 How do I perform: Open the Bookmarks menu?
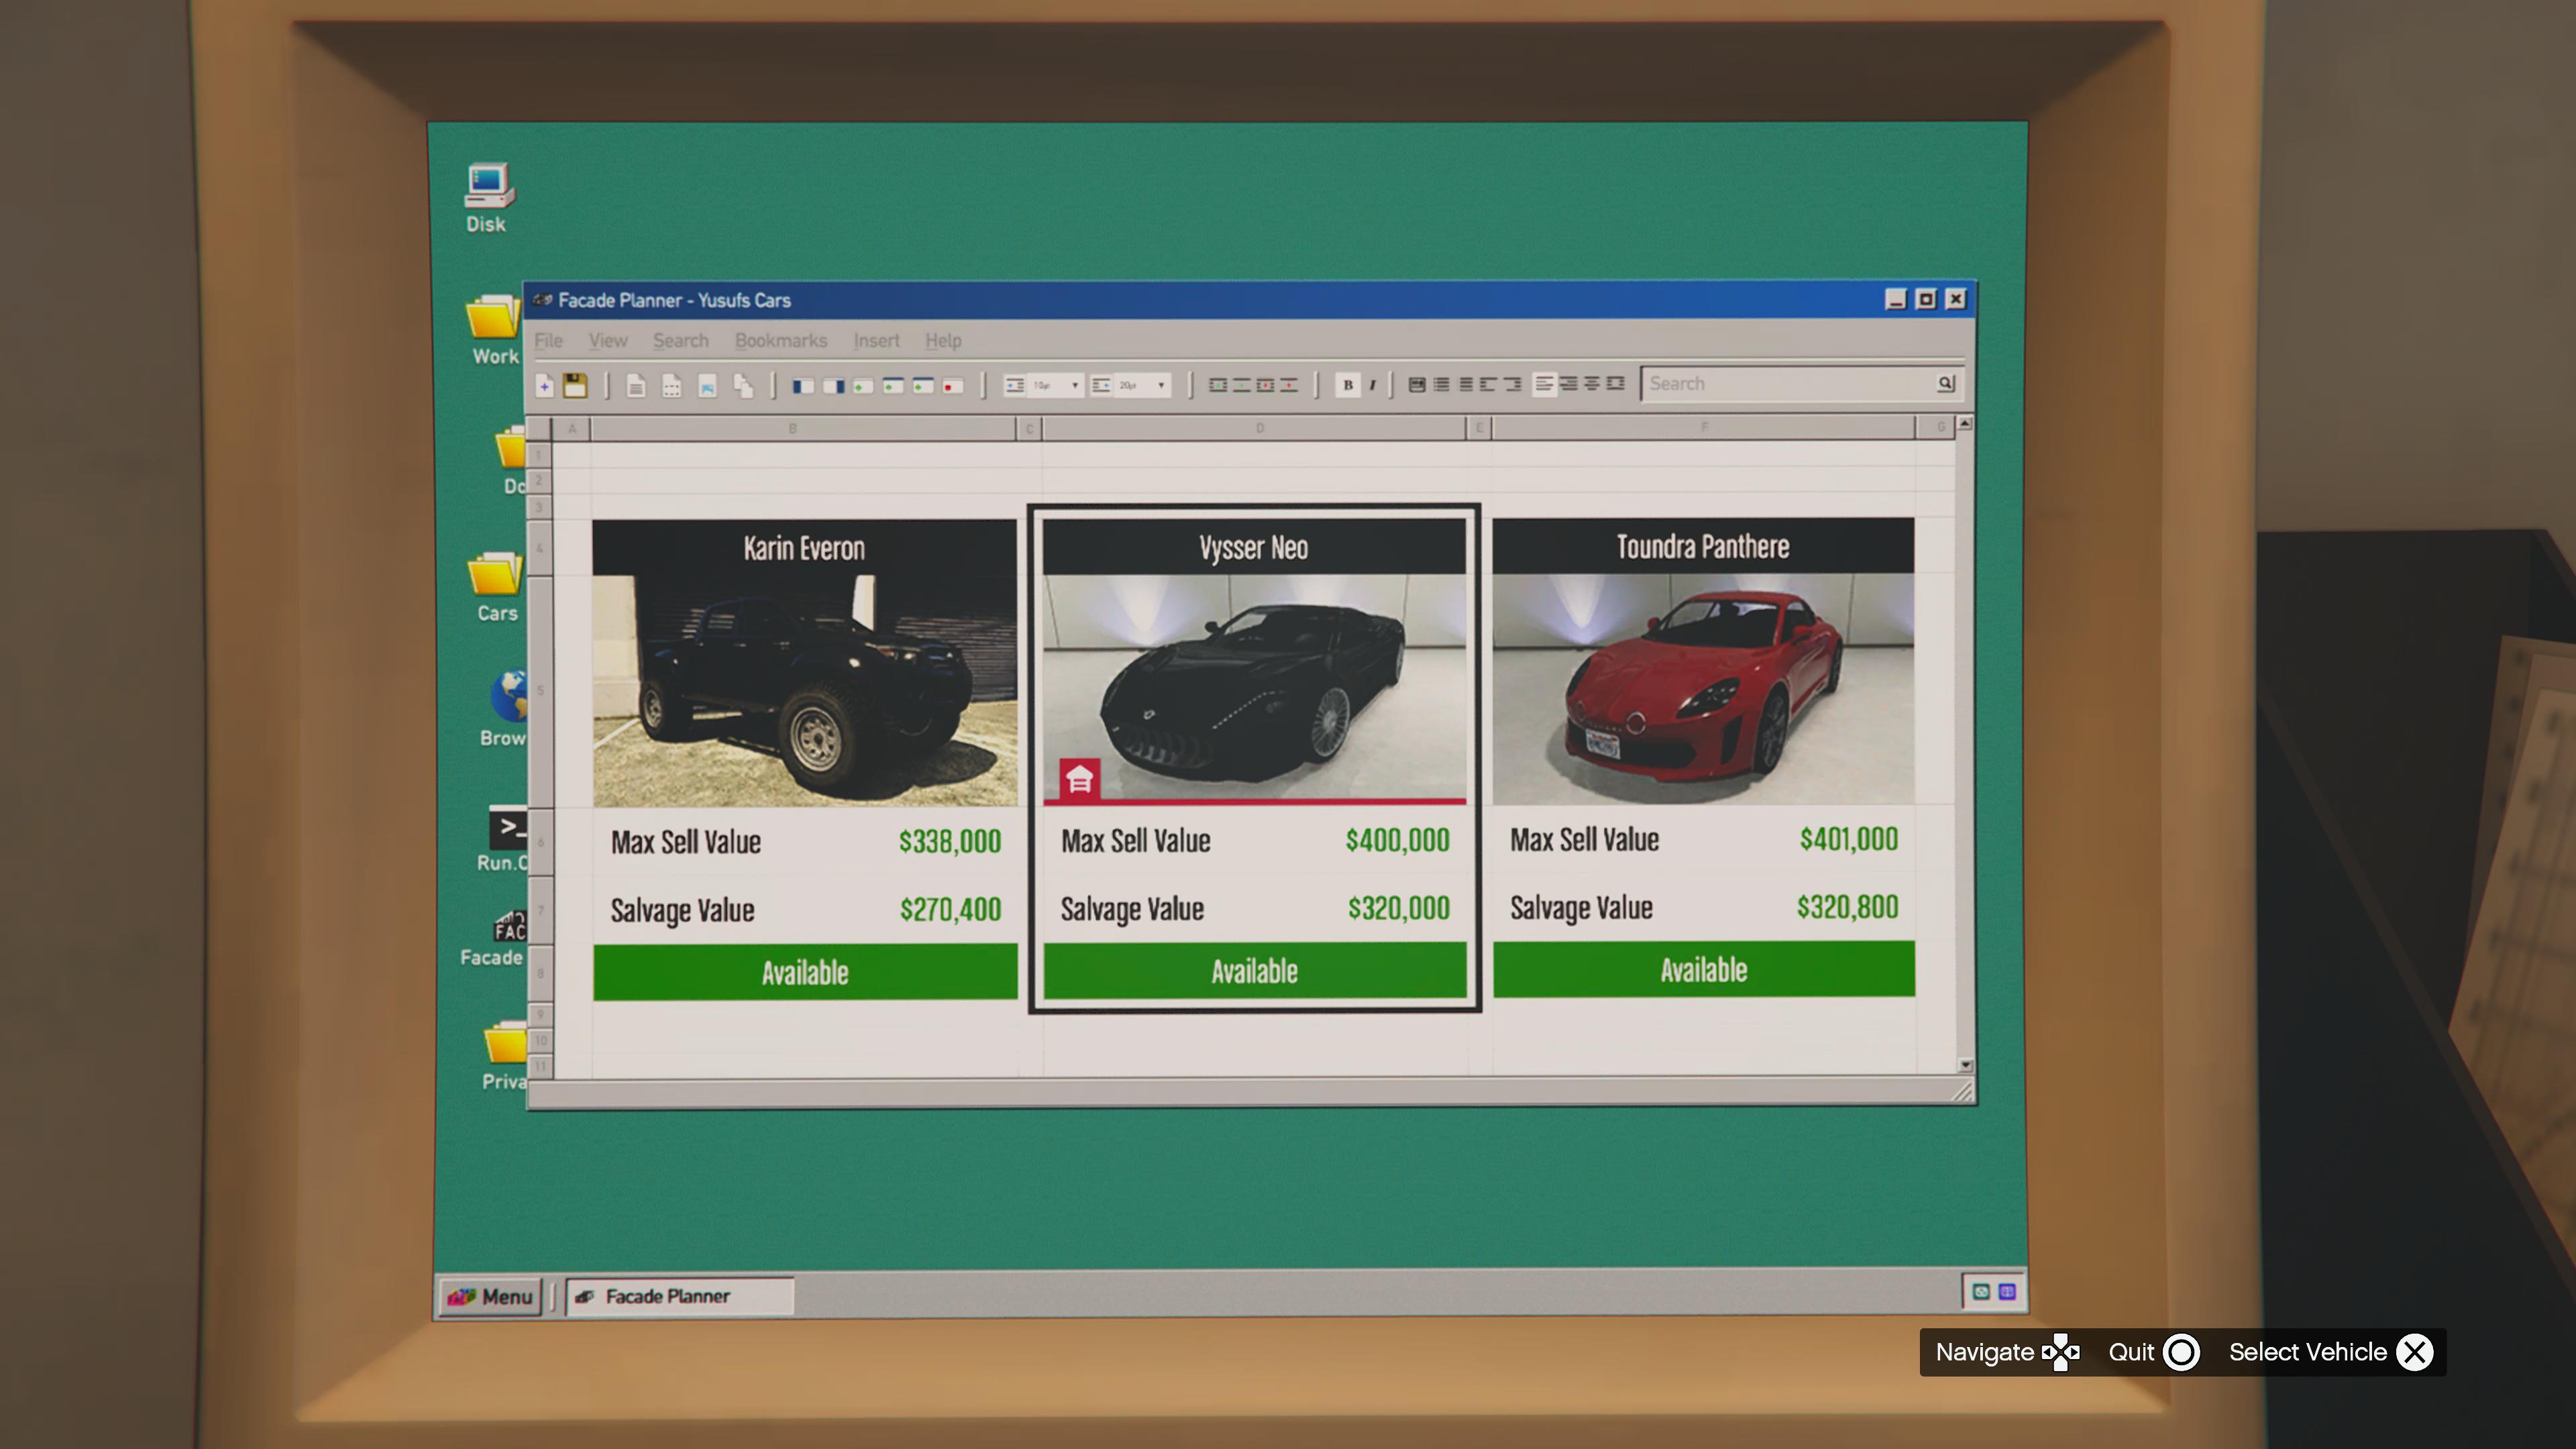pos(780,340)
